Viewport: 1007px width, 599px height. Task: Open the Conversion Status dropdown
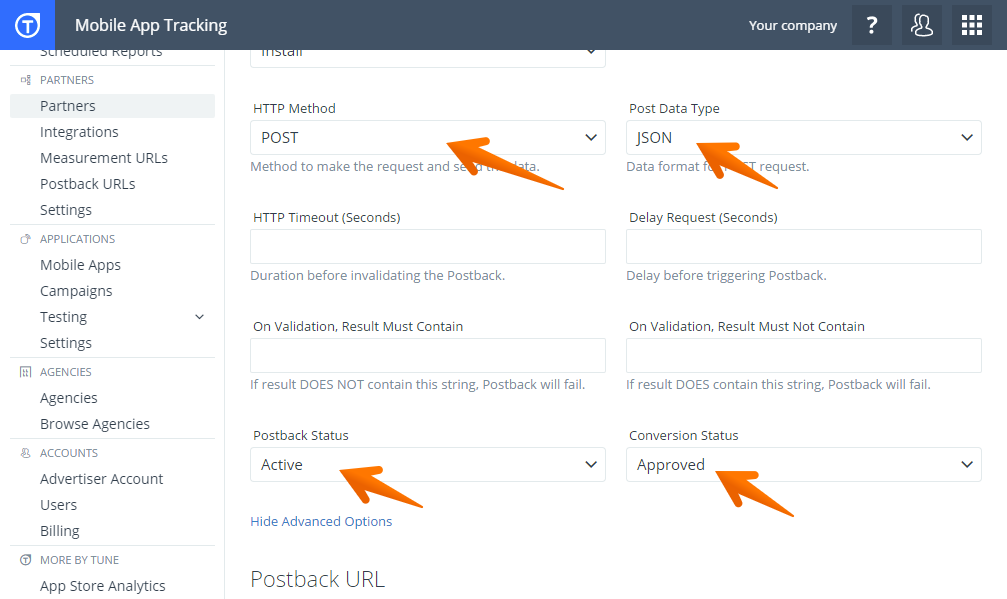pyautogui.click(x=803, y=465)
